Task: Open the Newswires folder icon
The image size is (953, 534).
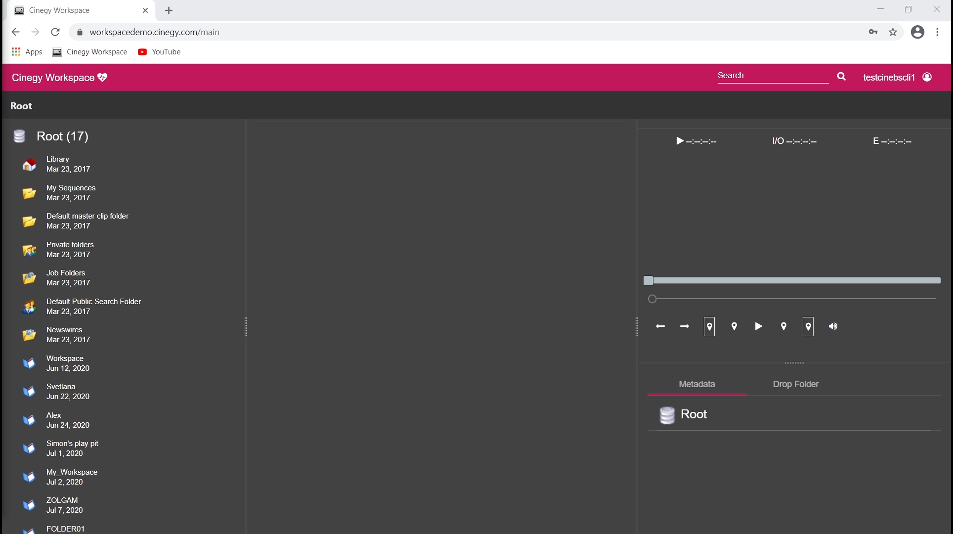Action: (29, 335)
